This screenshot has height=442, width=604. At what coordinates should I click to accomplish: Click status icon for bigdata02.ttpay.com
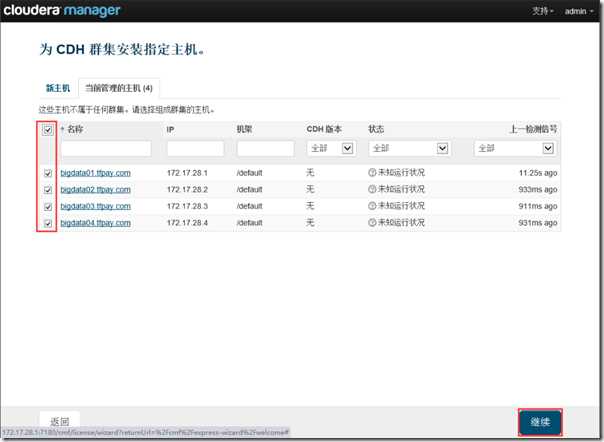tap(372, 189)
